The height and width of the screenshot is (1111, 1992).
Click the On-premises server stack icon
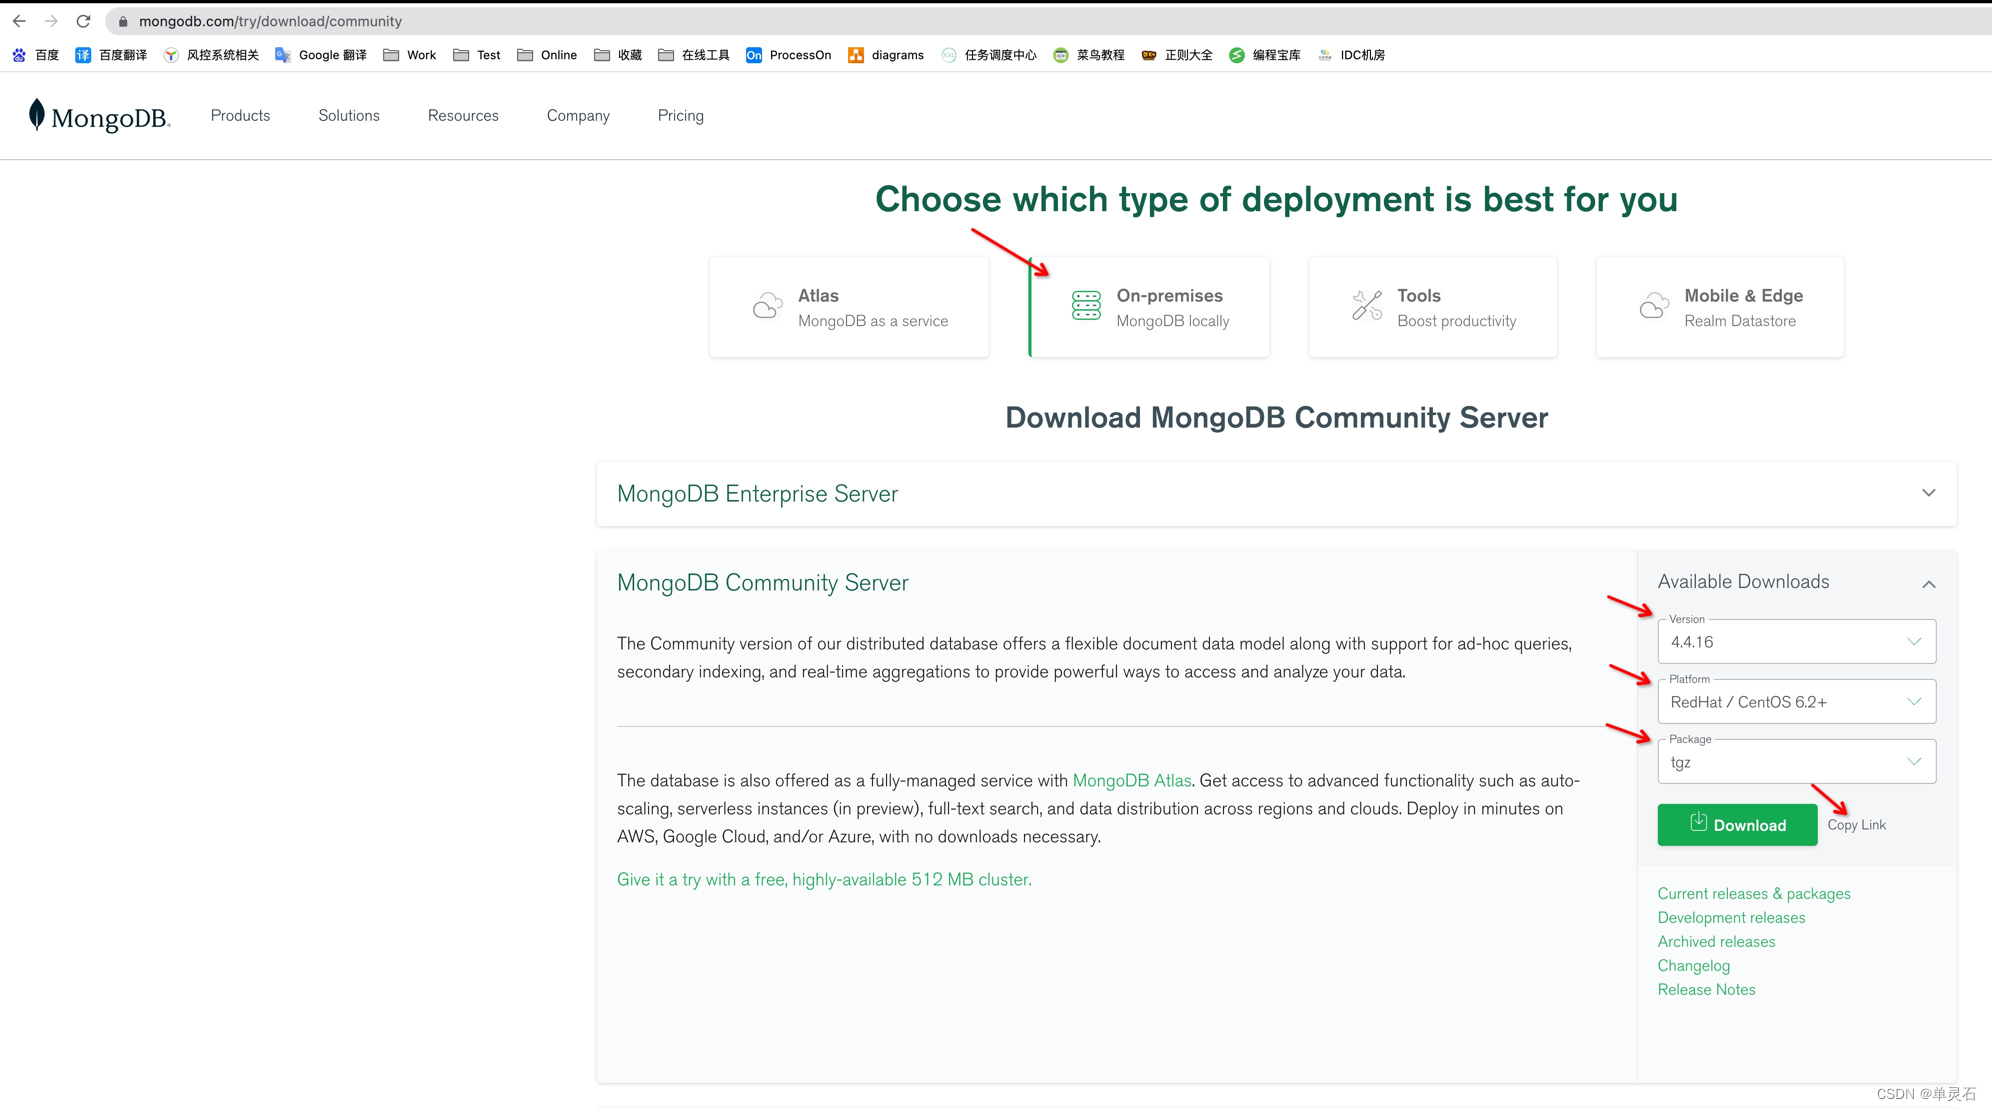click(x=1086, y=306)
